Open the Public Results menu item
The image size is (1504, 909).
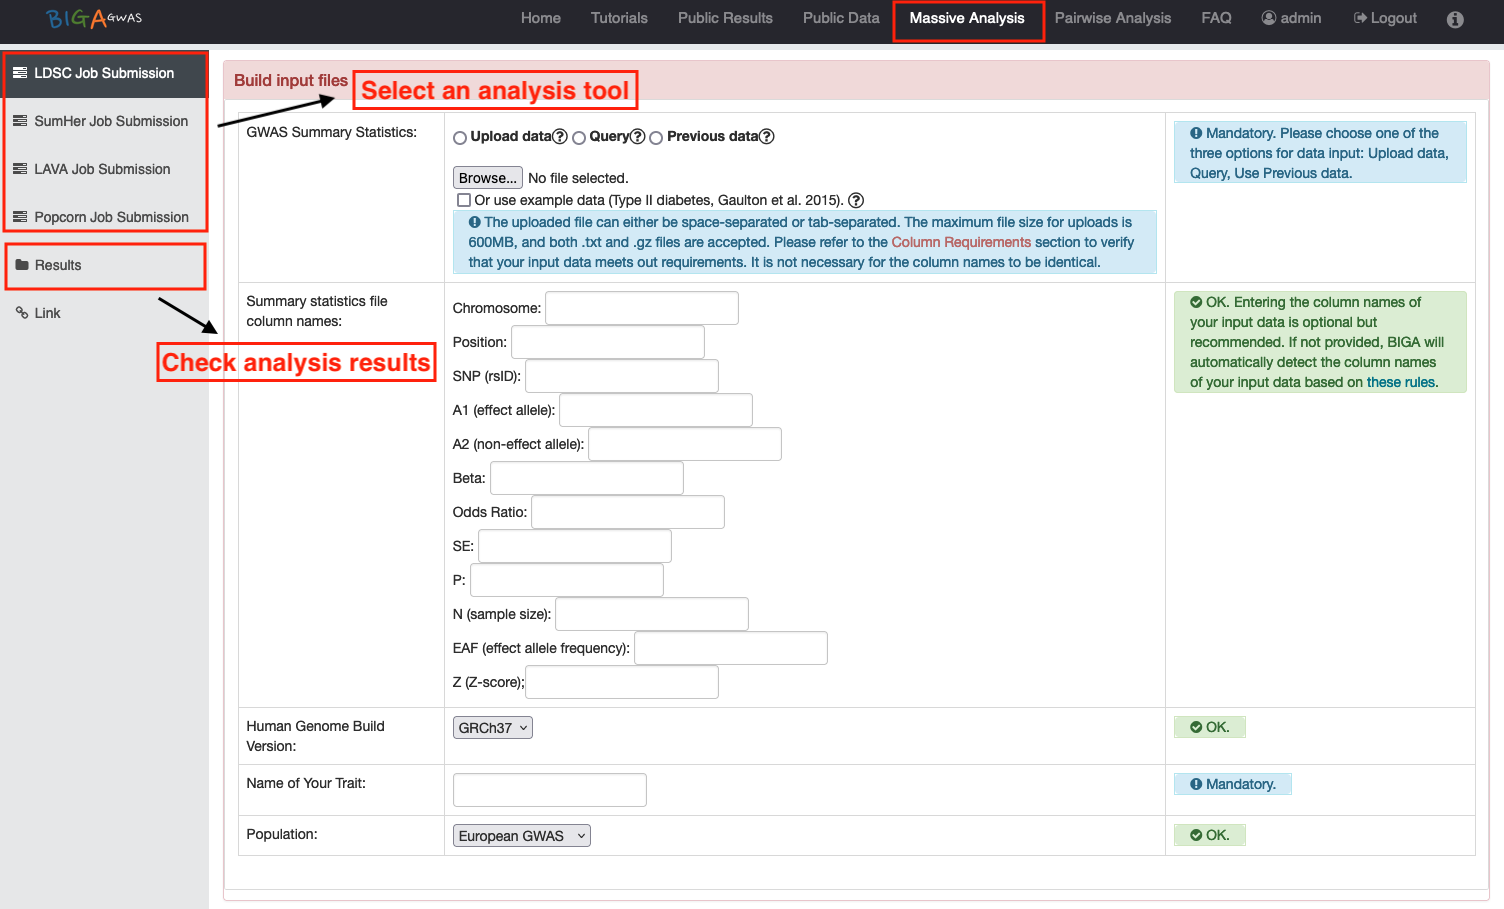click(725, 18)
